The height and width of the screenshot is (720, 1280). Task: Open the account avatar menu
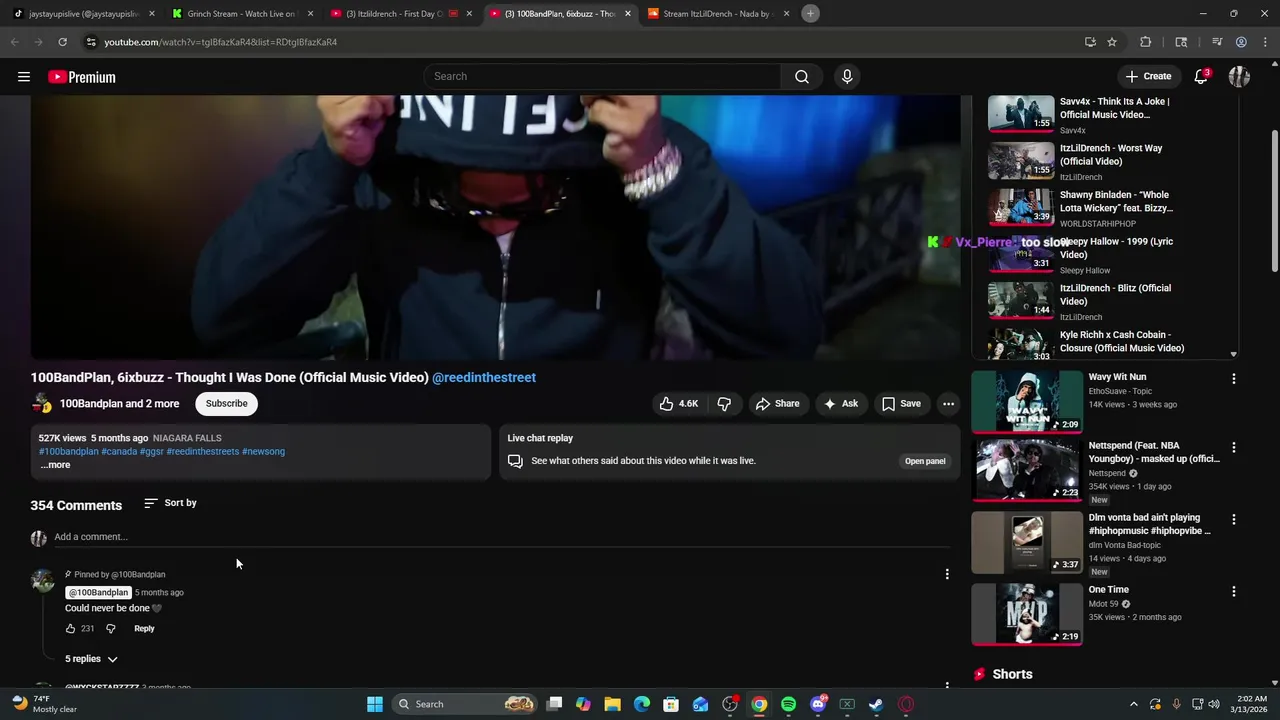[1239, 77]
